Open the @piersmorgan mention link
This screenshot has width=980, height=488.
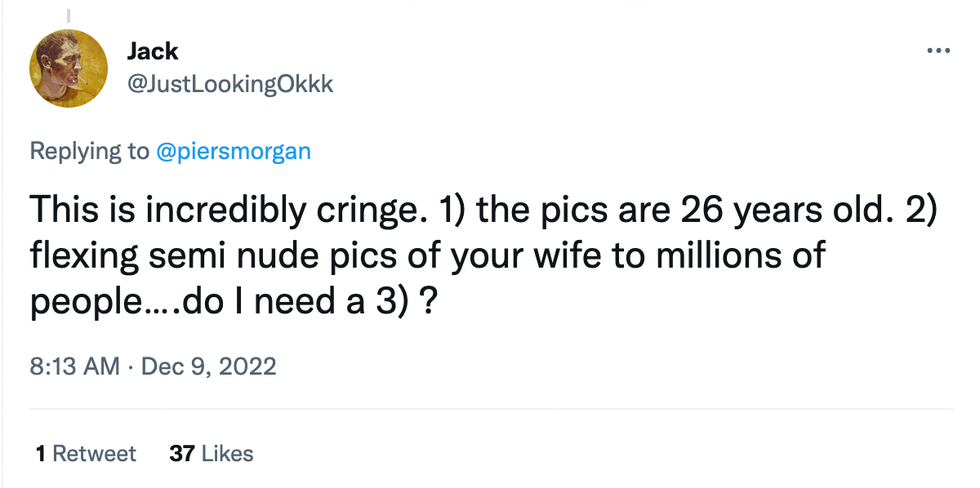(234, 151)
